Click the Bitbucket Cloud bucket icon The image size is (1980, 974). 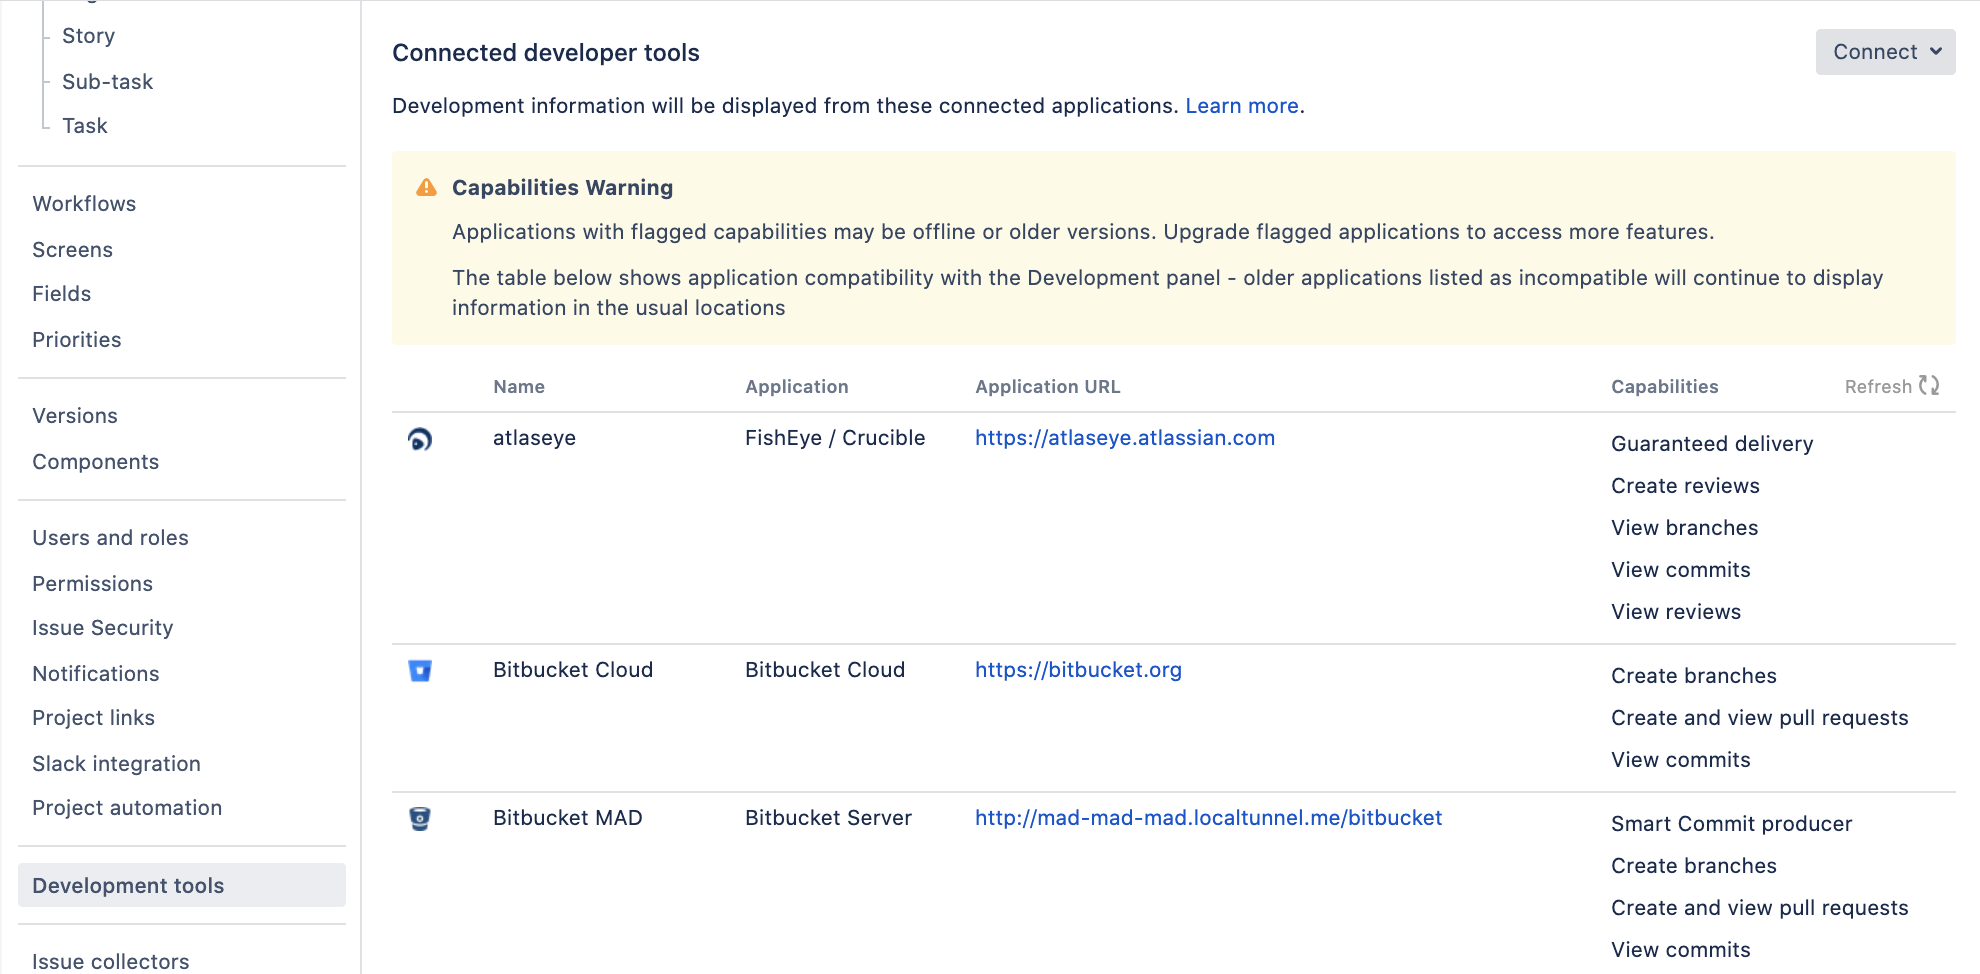pos(420,671)
